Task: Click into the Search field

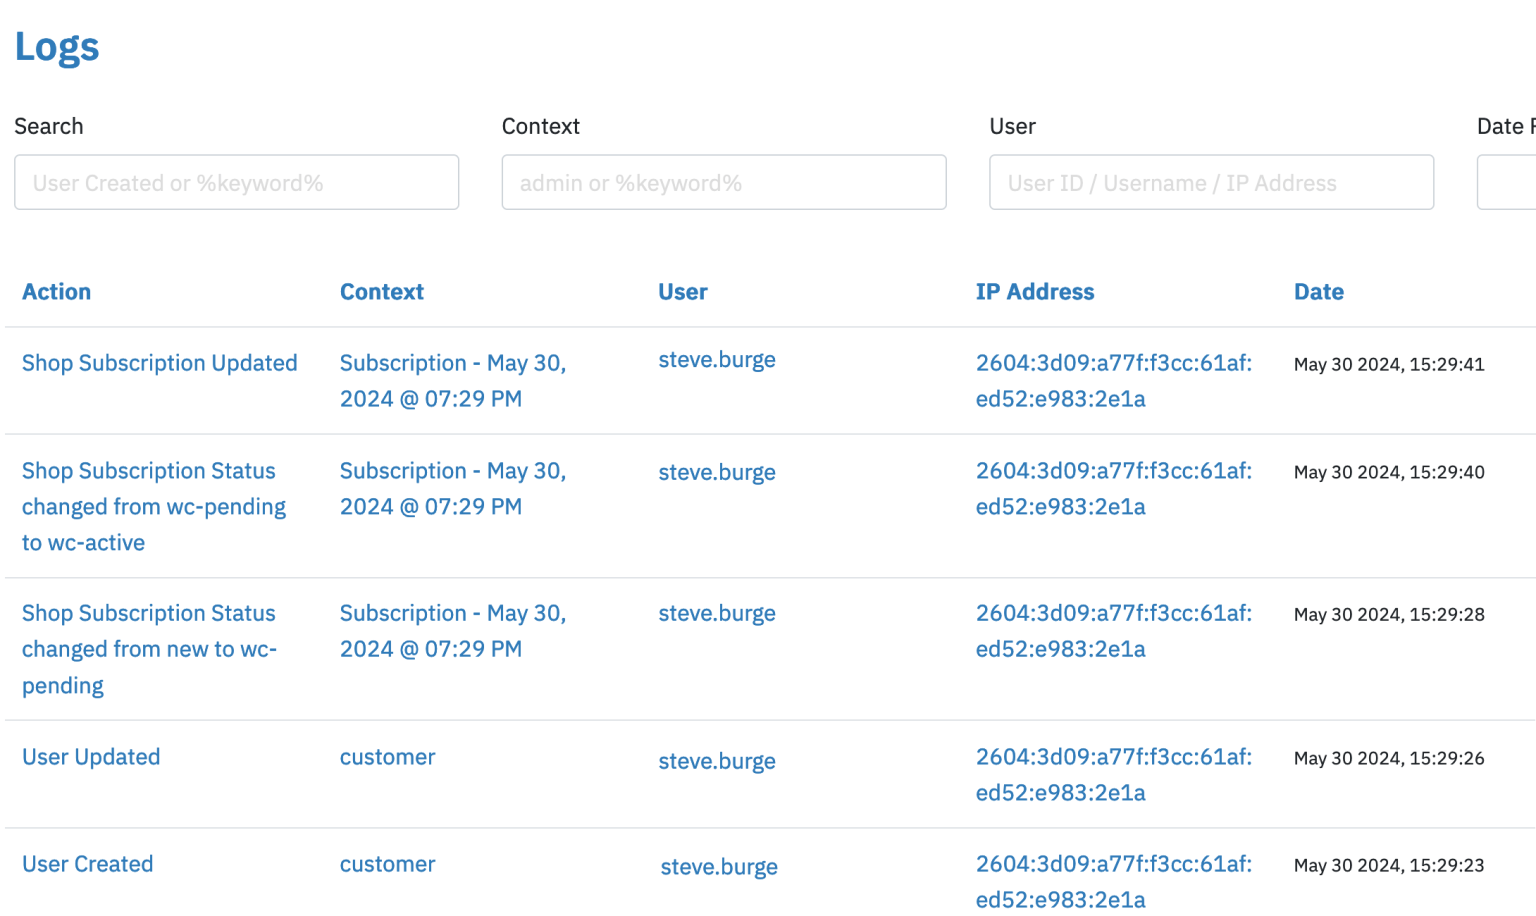Action: (x=236, y=182)
